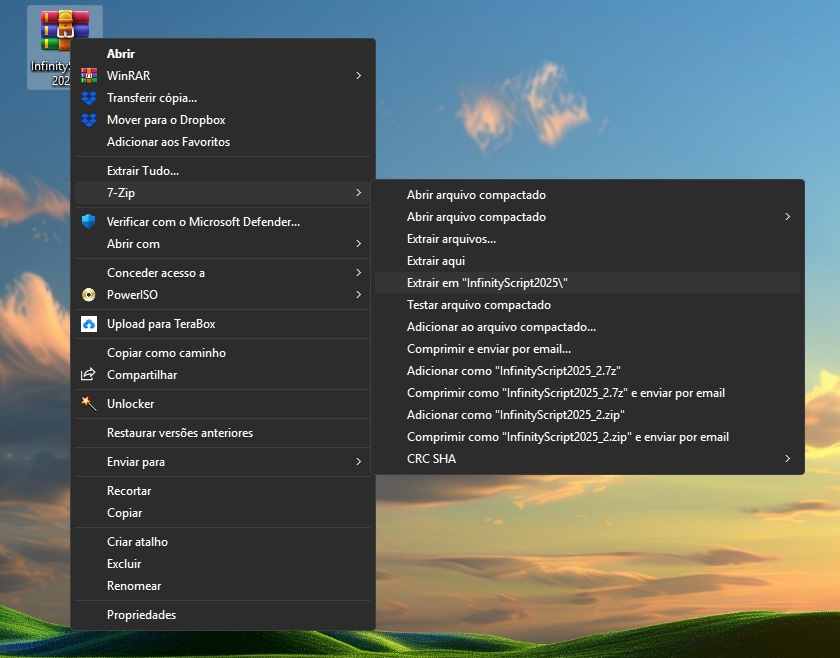Screen dimensions: 840x658
Task: Click Renomear in the context menu
Action: (134, 586)
